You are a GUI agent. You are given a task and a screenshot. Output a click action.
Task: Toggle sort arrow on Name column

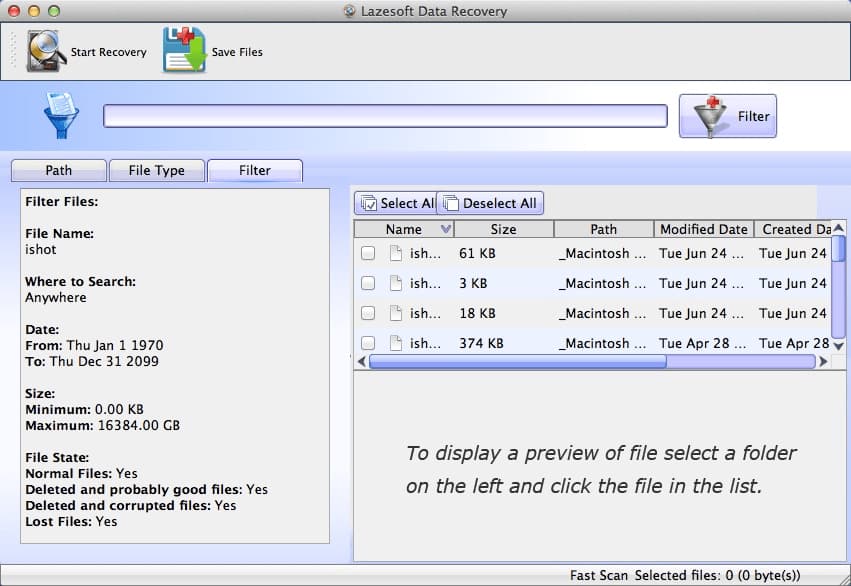click(x=446, y=229)
